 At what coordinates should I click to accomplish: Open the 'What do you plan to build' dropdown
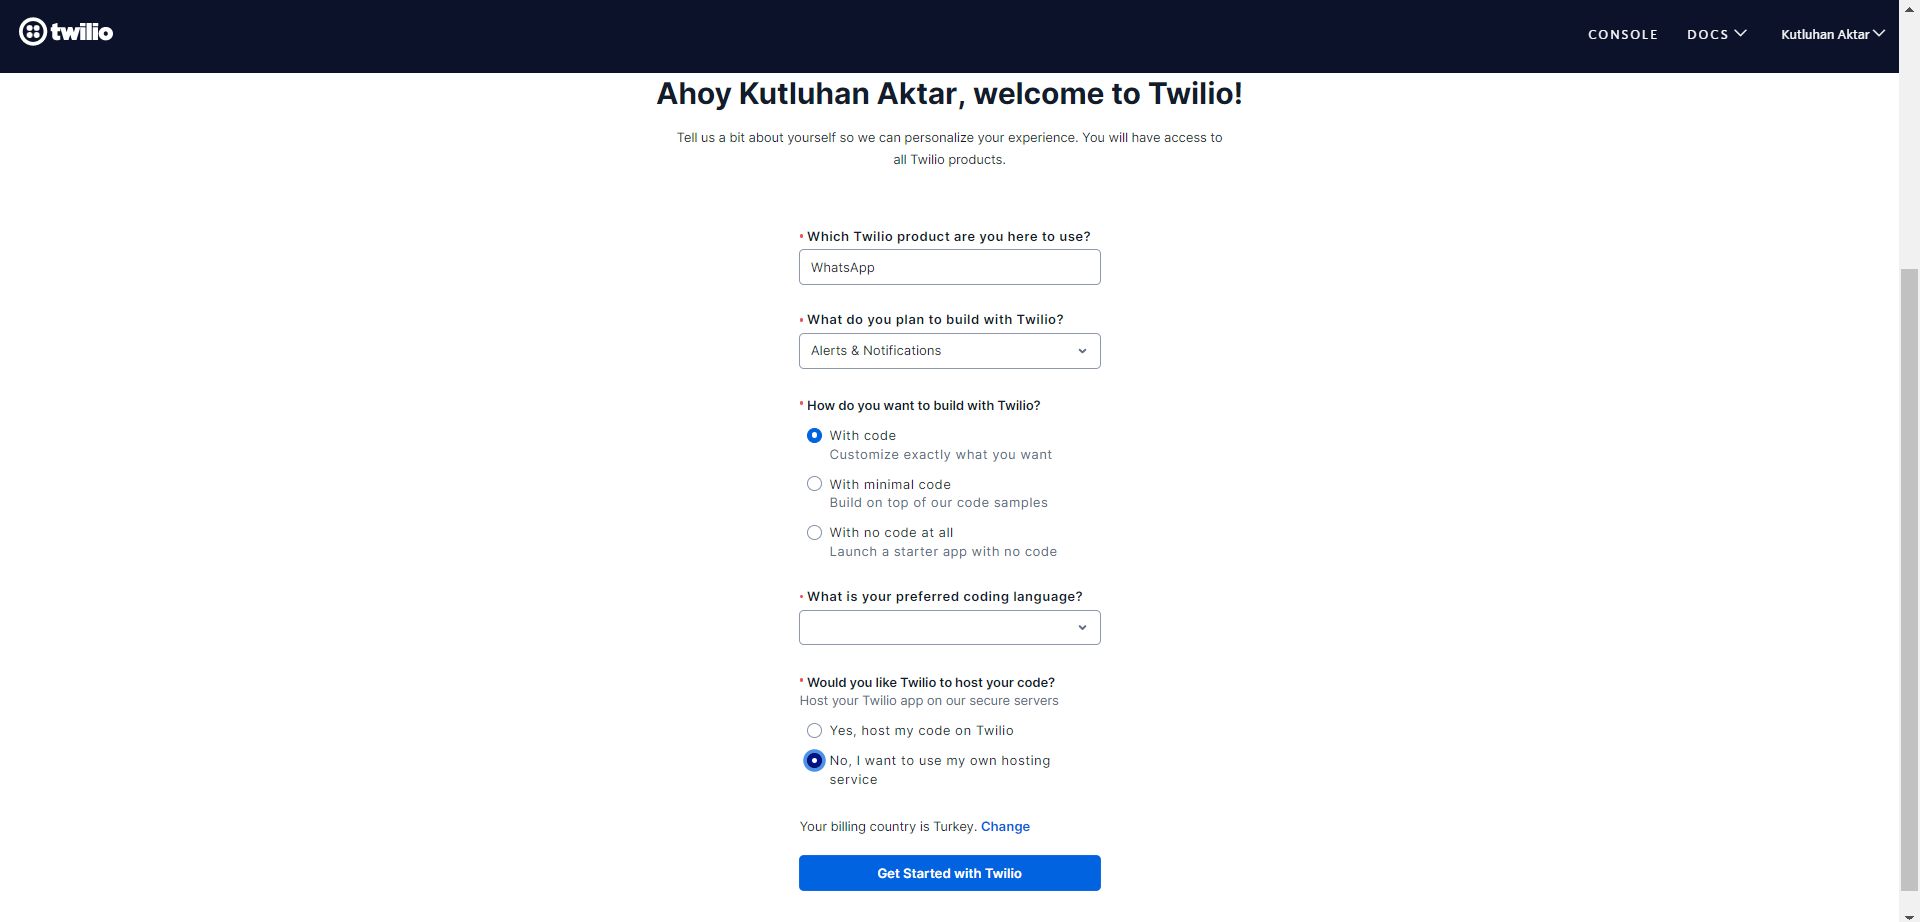coord(949,351)
